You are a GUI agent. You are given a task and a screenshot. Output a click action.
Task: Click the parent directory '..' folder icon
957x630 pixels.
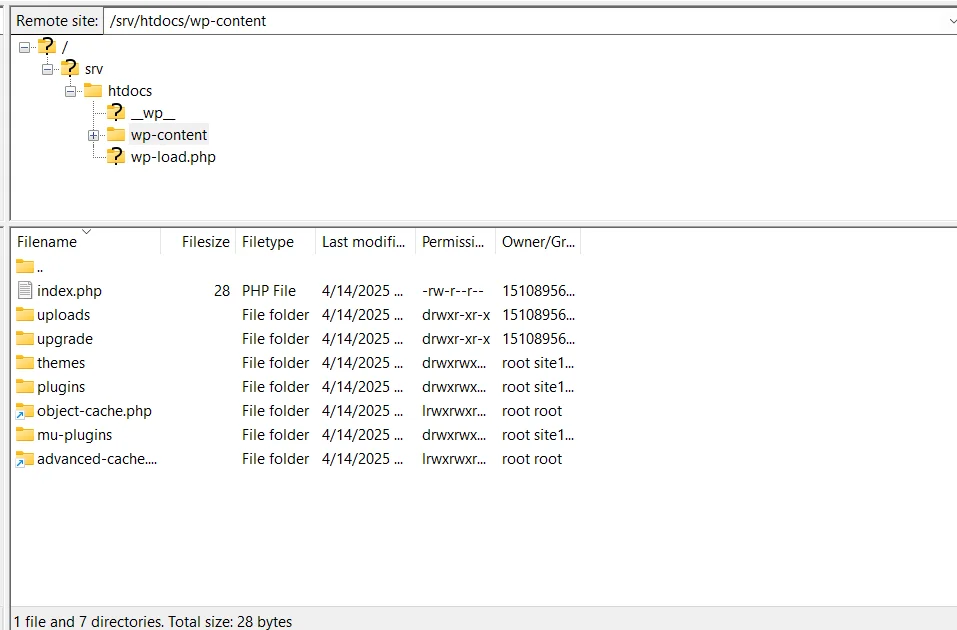25,266
